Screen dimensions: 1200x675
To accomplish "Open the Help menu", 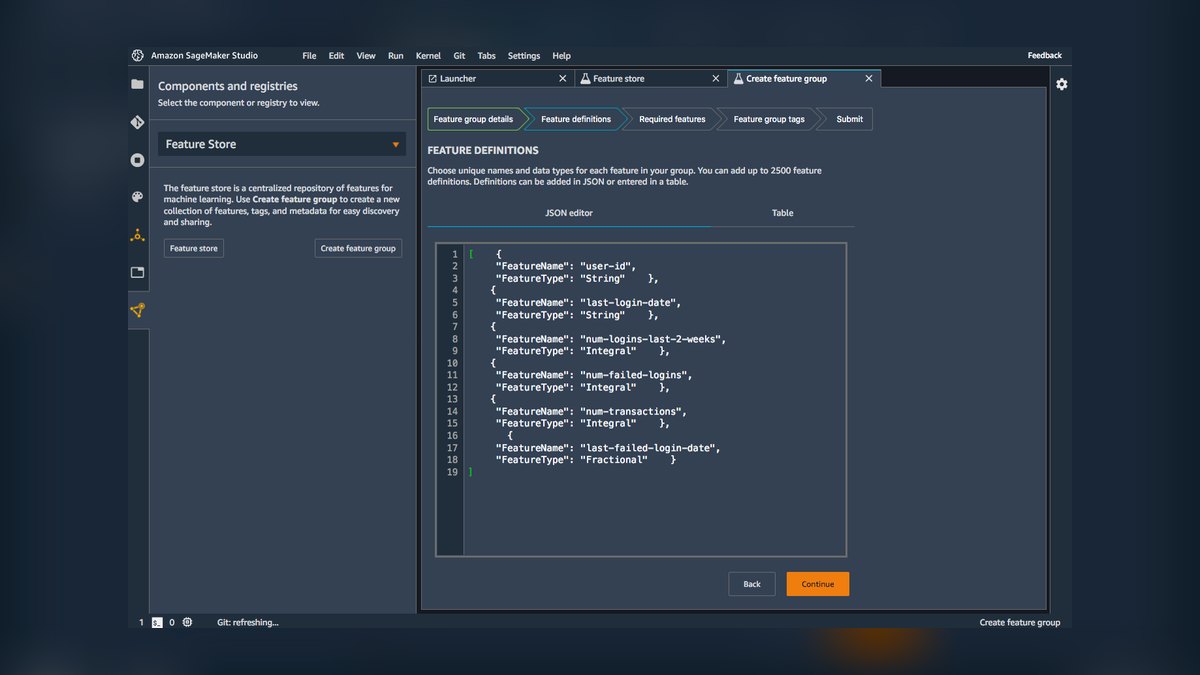I will [562, 56].
